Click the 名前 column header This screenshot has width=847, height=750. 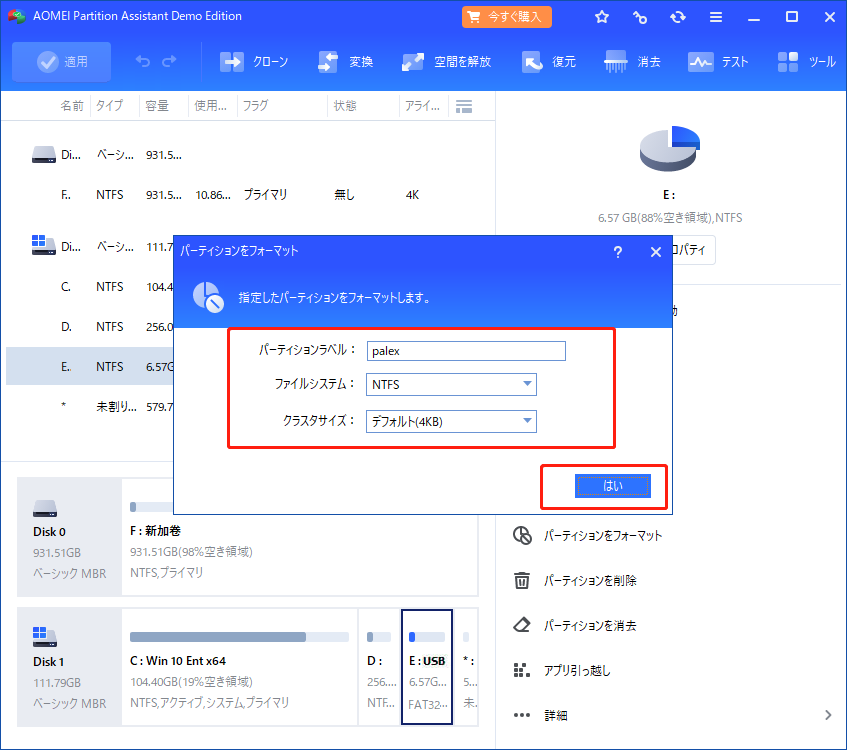coord(72,106)
